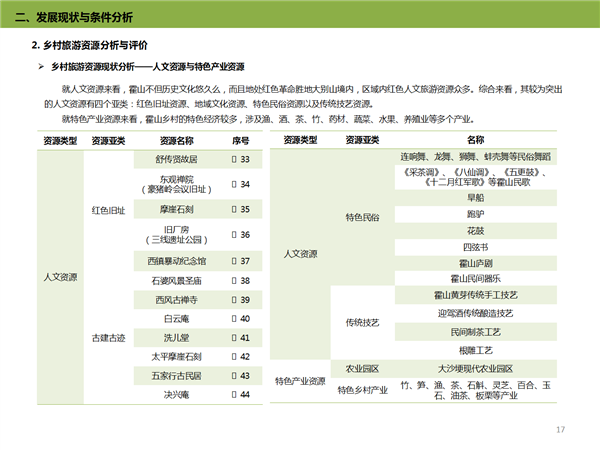
Task: Click the 序号 column header in left table
Action: tap(240, 141)
